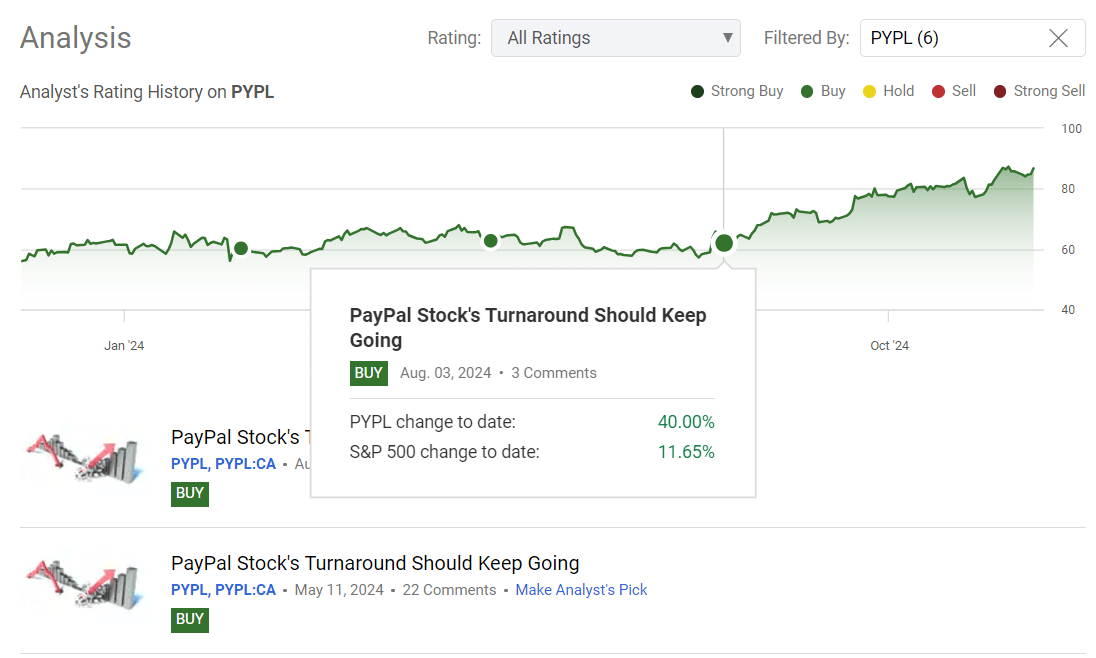This screenshot has height=658, width=1096.
Task: Click the BUY badge under May 11 article
Action: pos(190,619)
